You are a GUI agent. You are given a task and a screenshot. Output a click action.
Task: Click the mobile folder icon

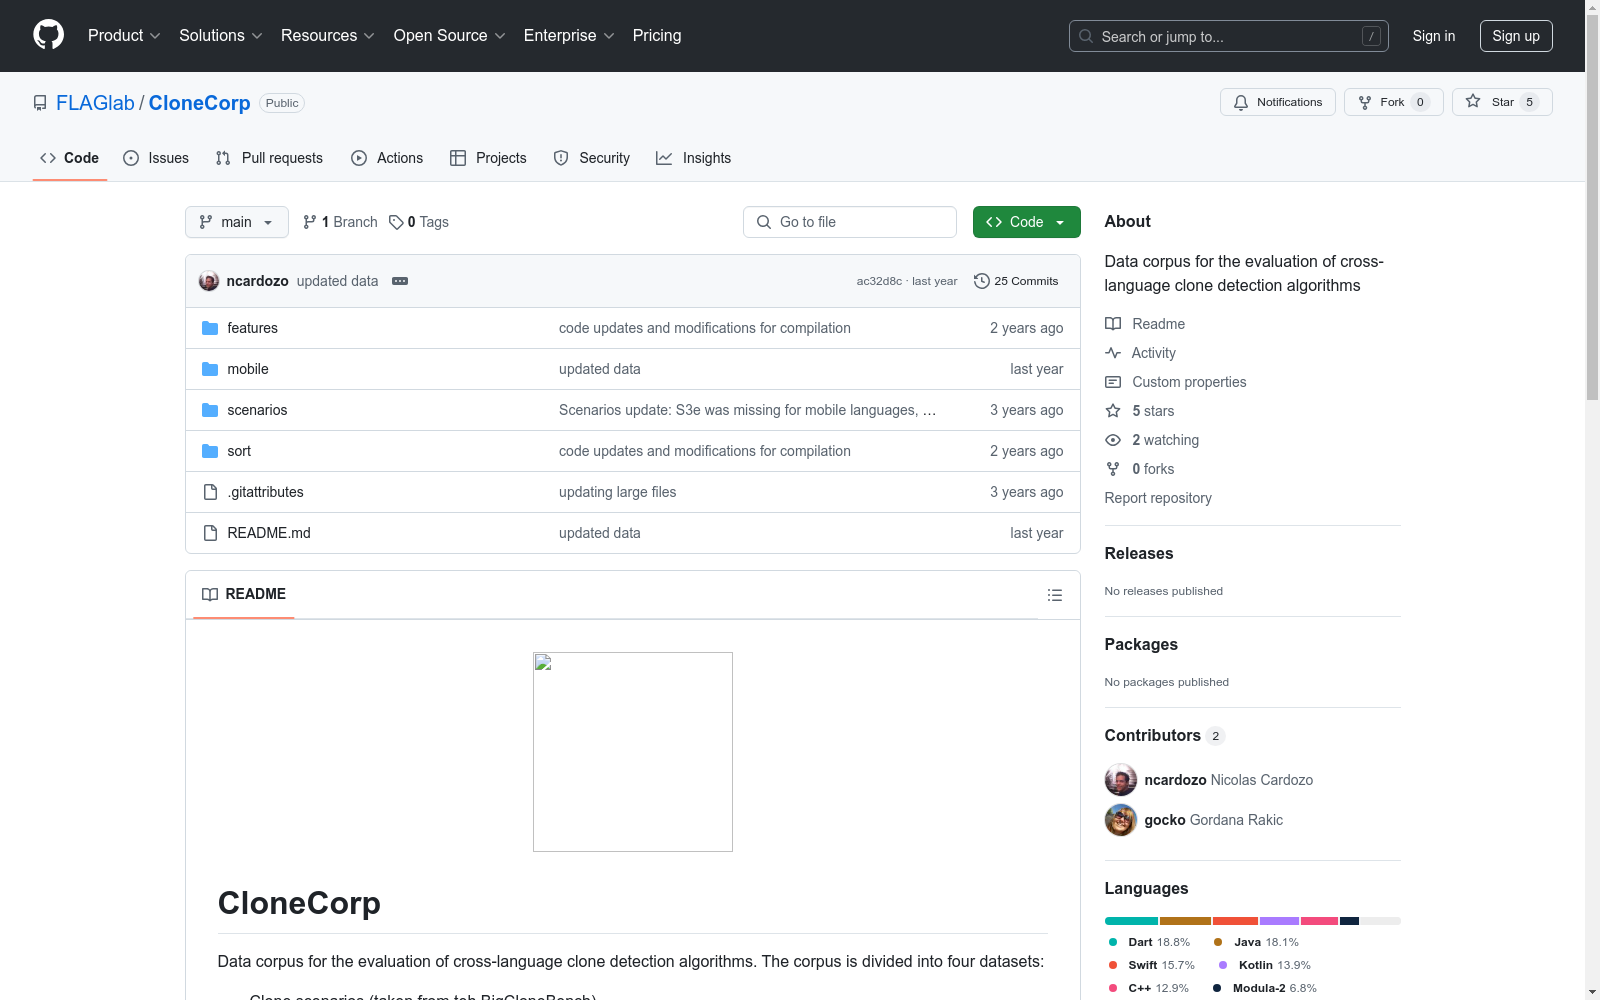pyautogui.click(x=210, y=369)
